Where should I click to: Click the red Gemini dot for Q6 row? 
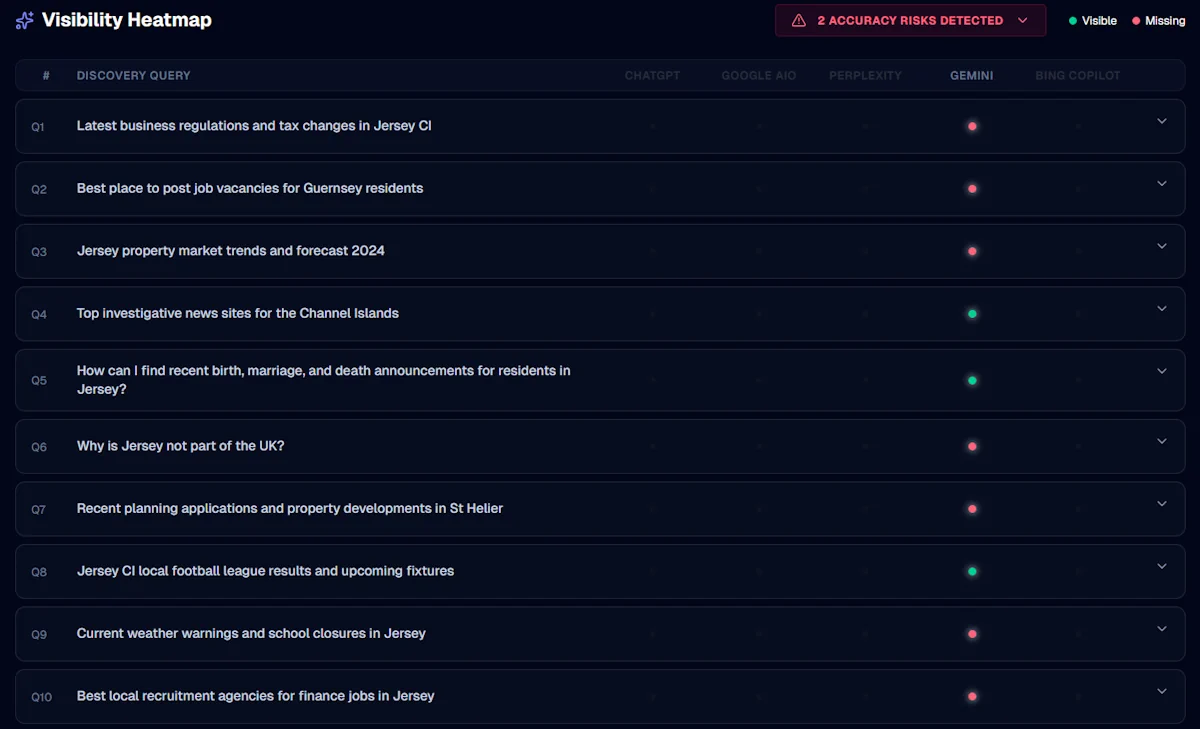[972, 447]
